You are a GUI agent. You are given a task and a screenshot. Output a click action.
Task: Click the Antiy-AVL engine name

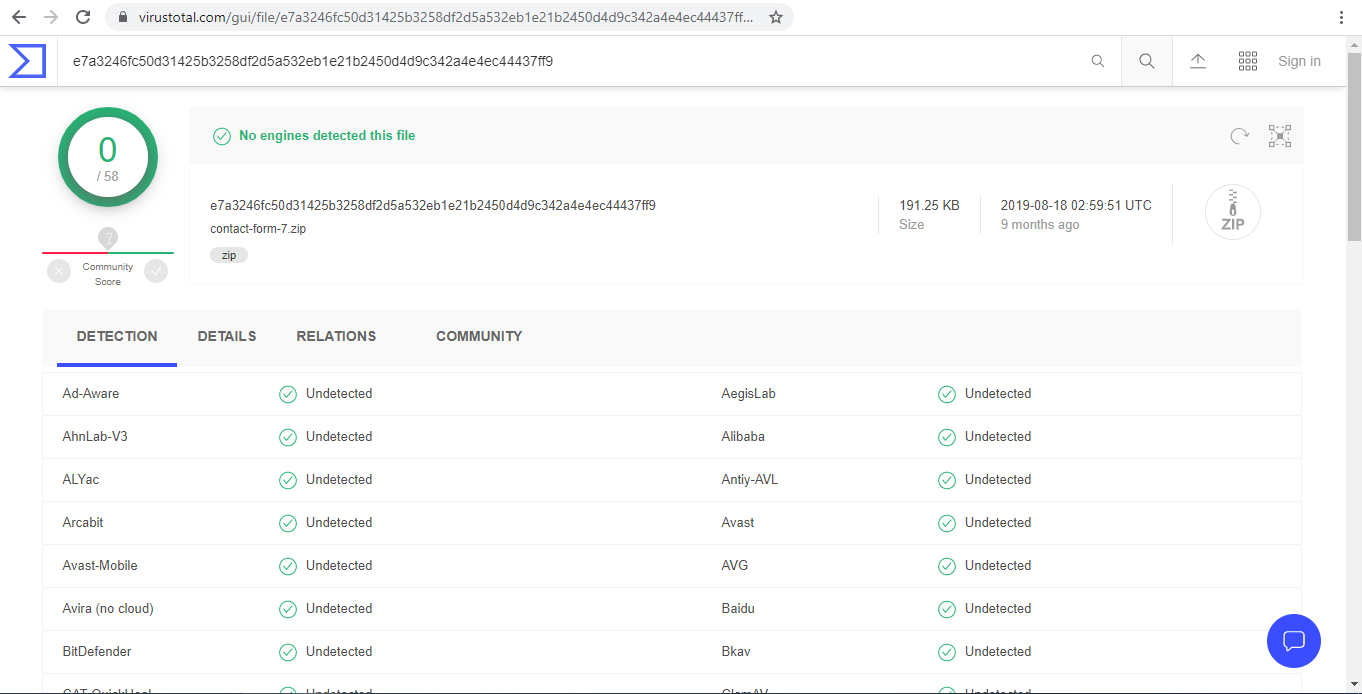click(x=750, y=480)
